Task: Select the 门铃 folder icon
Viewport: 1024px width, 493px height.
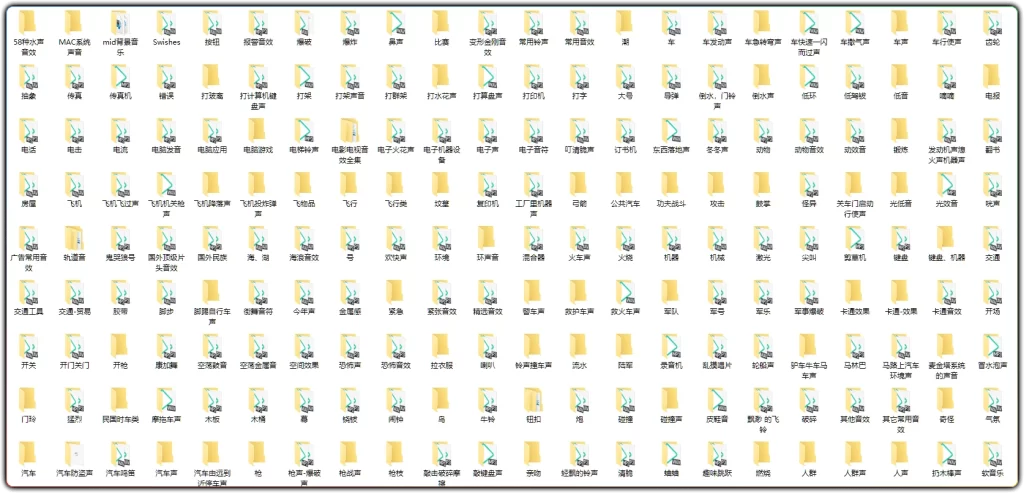Action: [28, 400]
